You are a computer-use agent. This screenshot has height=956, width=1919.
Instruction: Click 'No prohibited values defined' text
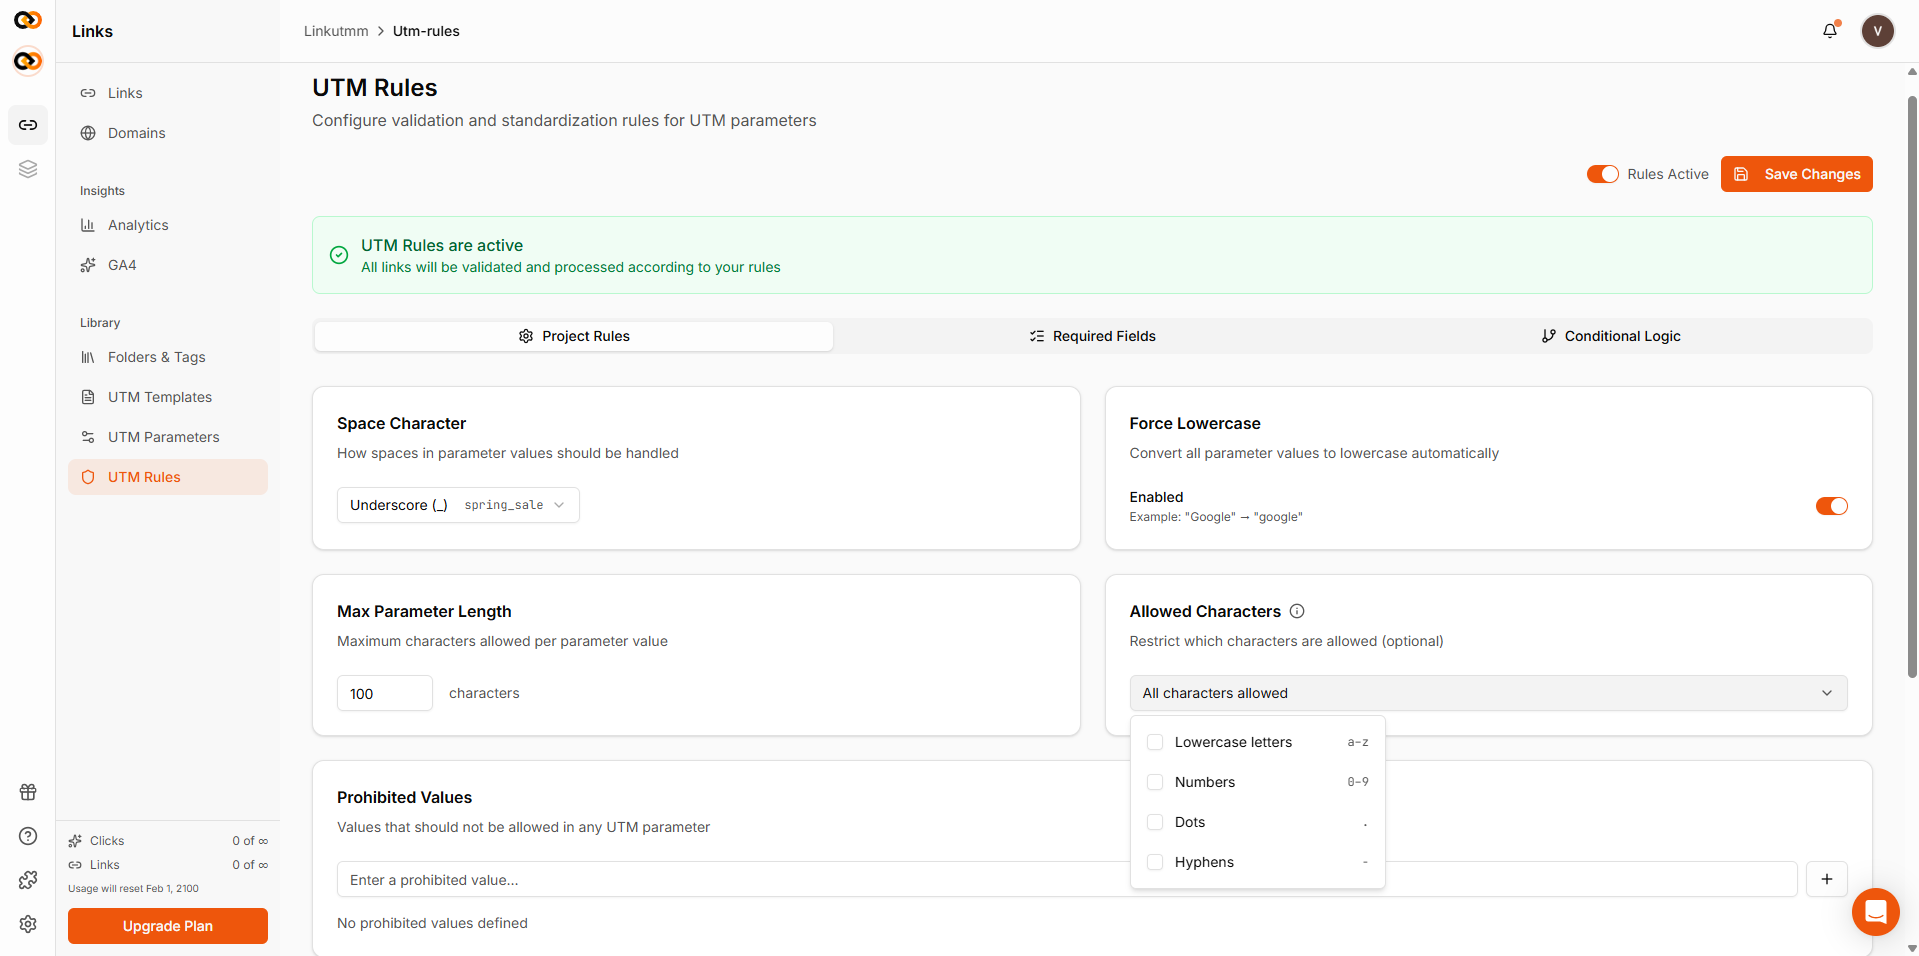[x=432, y=923]
